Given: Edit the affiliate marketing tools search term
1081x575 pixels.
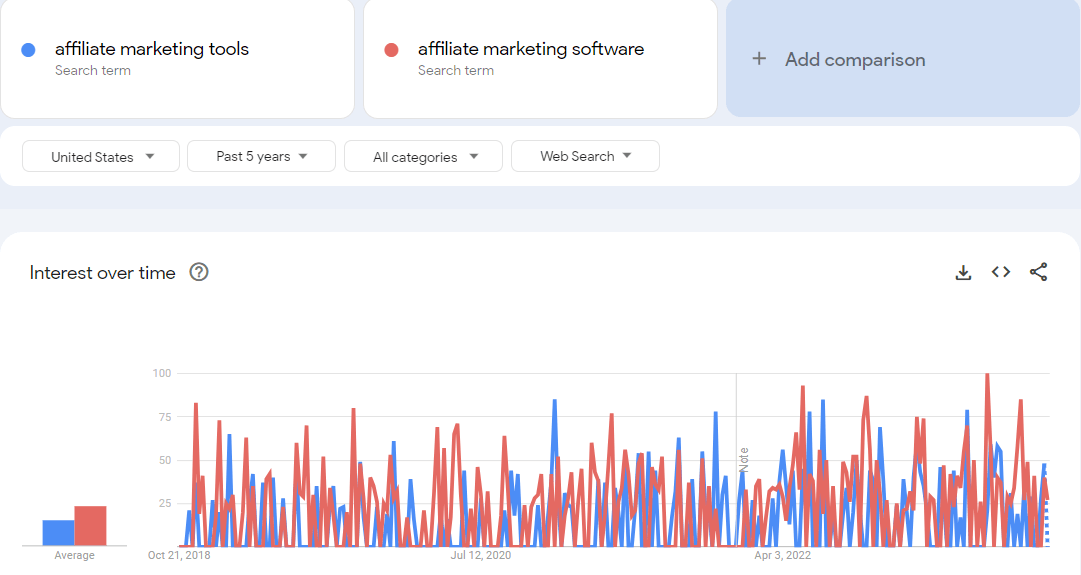Looking at the screenshot, I should [x=152, y=49].
